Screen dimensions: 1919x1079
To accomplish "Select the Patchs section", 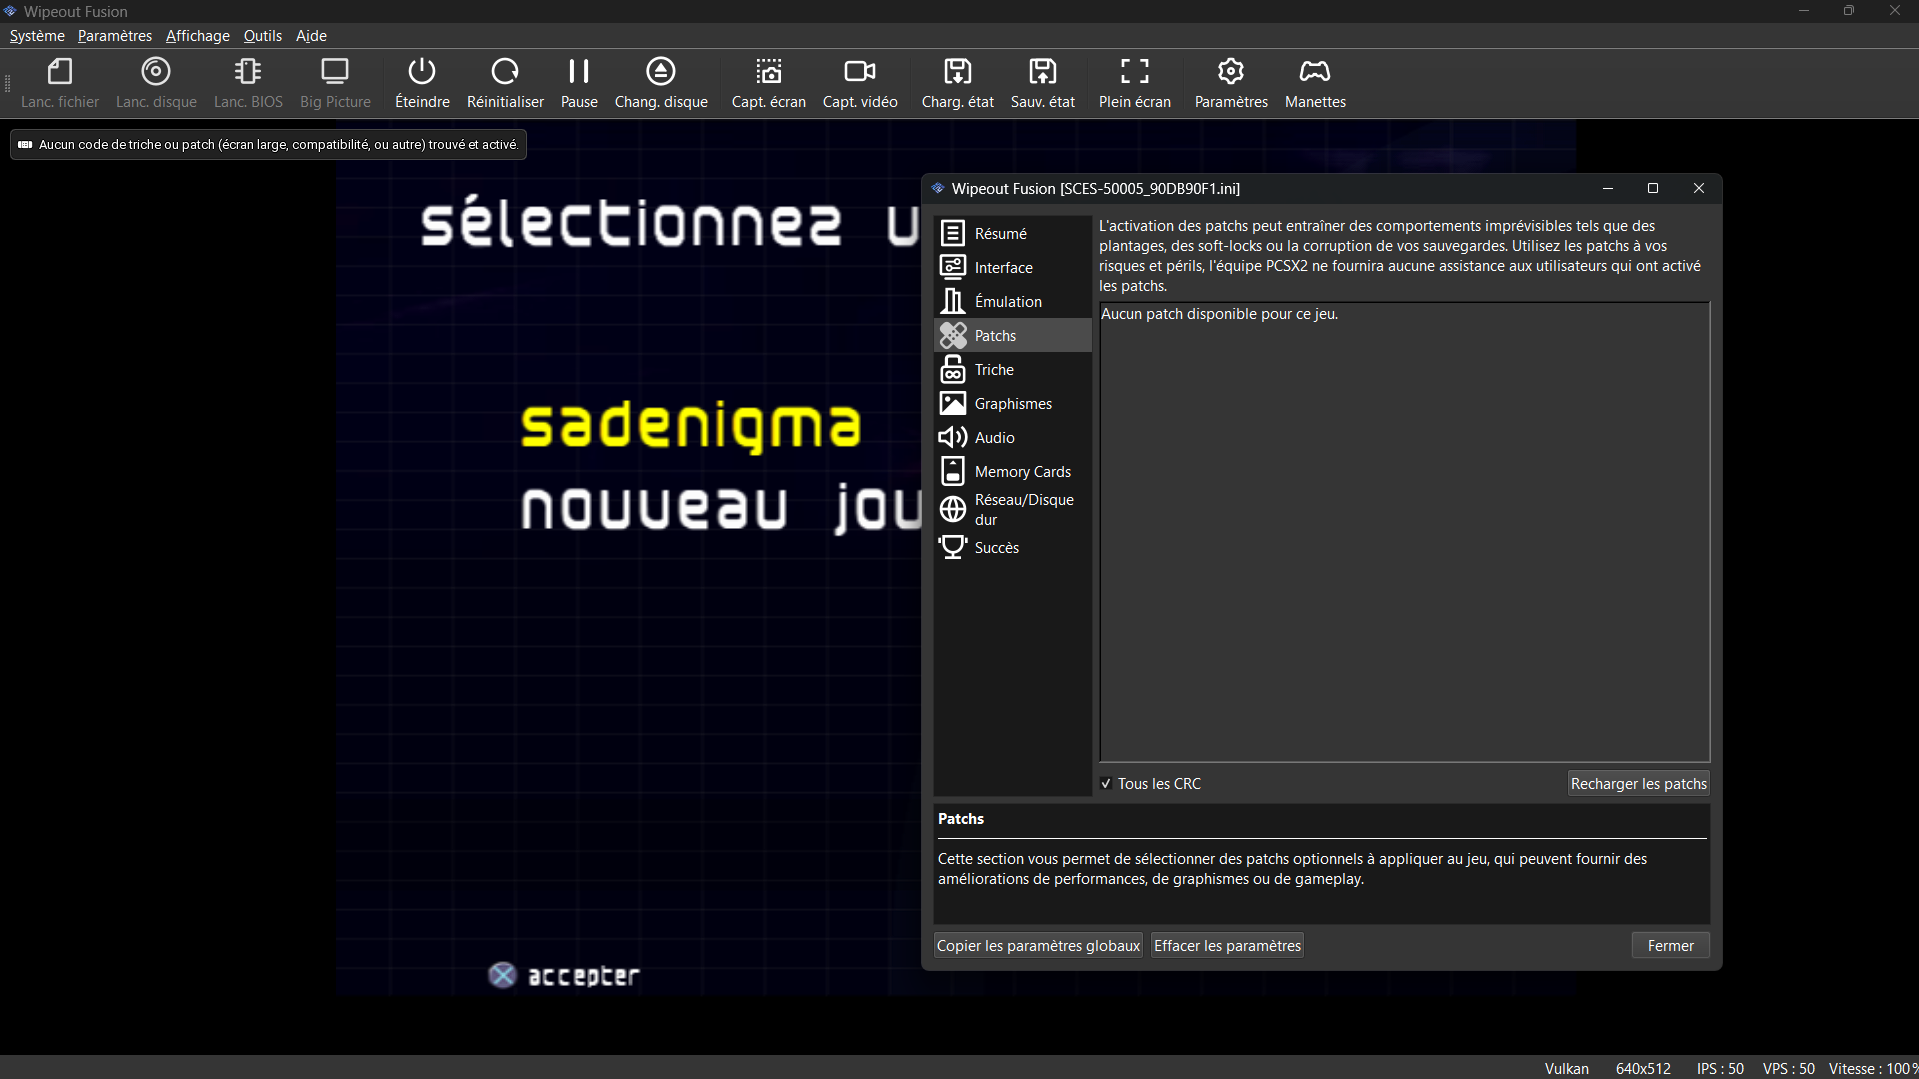I will click(1012, 335).
